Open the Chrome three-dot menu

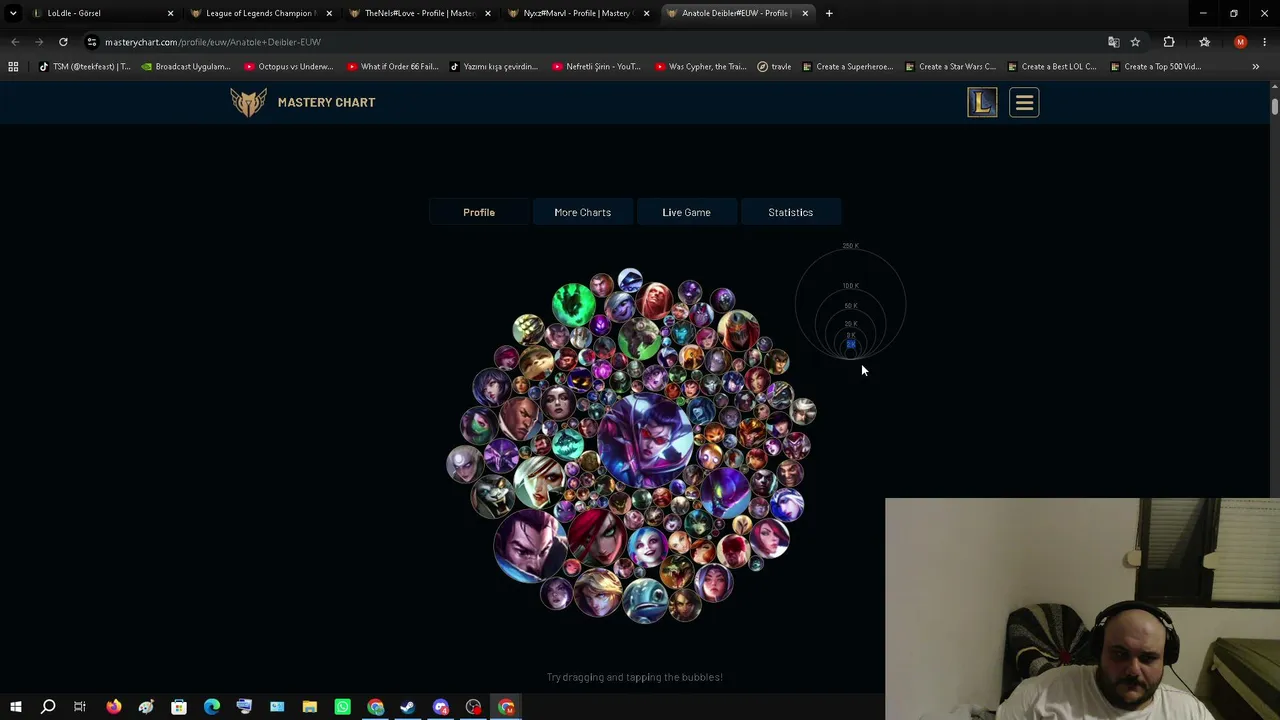[x=1265, y=42]
